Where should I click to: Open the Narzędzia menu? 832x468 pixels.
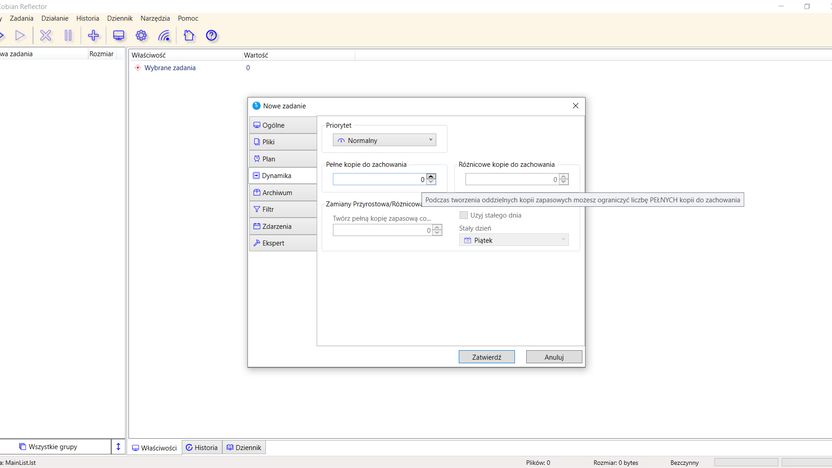coord(155,18)
